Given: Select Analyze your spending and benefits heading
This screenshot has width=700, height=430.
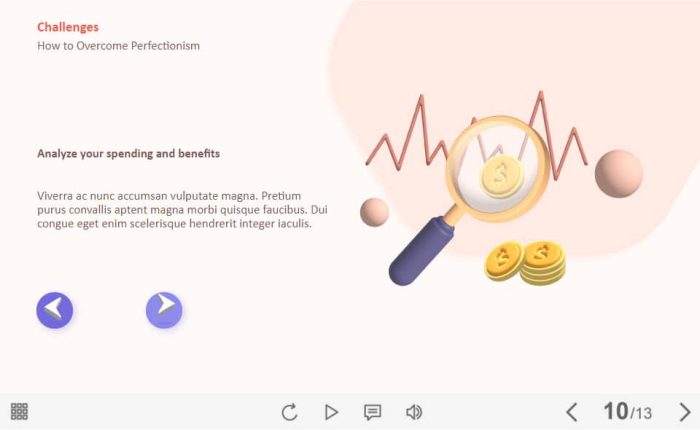Looking at the screenshot, I should (129, 154).
